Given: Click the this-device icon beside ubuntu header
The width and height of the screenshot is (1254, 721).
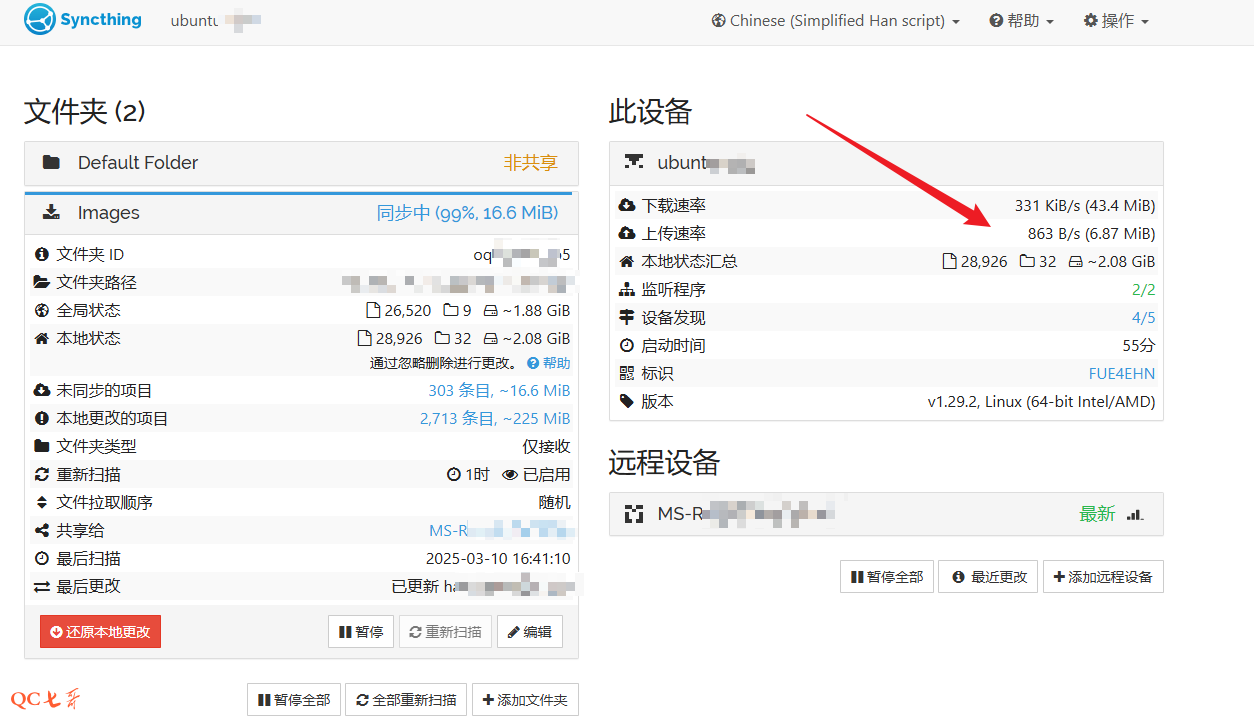Looking at the screenshot, I should pos(633,162).
